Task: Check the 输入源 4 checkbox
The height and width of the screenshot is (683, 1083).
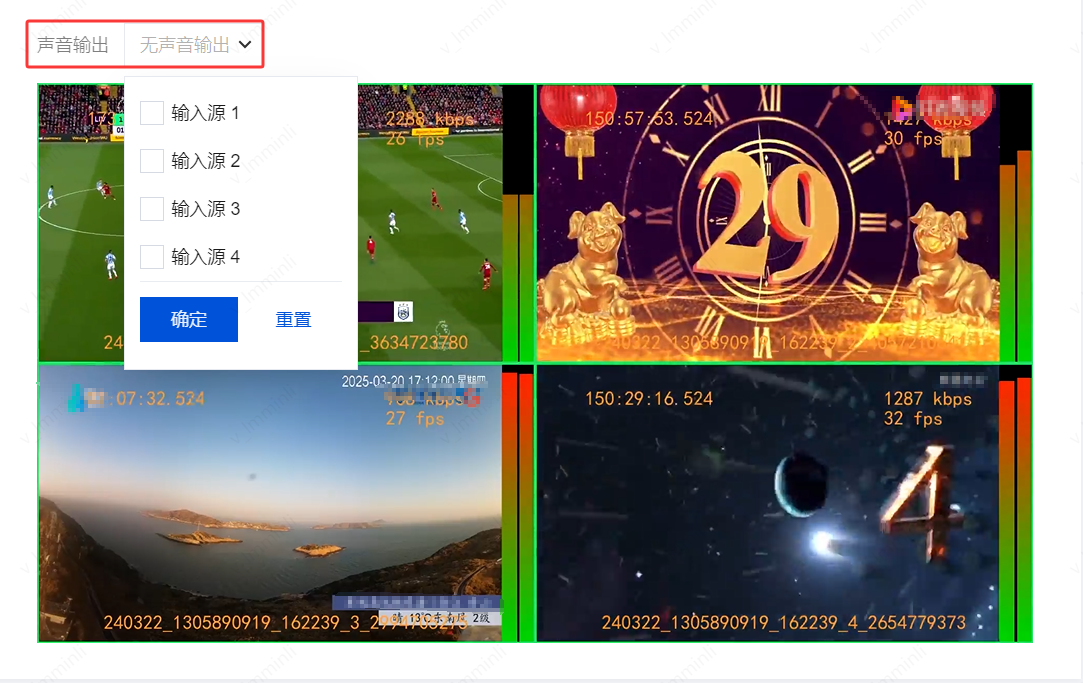Action: [151, 257]
